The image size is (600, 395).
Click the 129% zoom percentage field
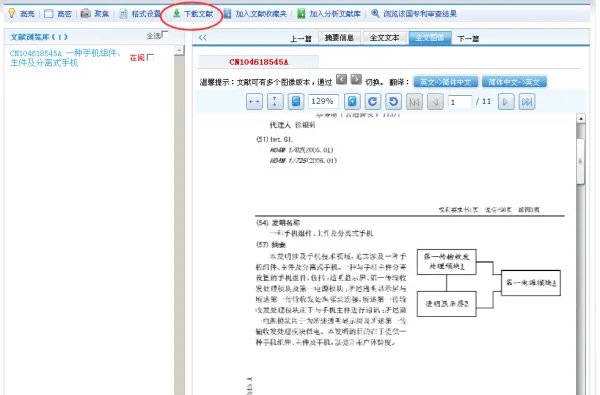[323, 101]
